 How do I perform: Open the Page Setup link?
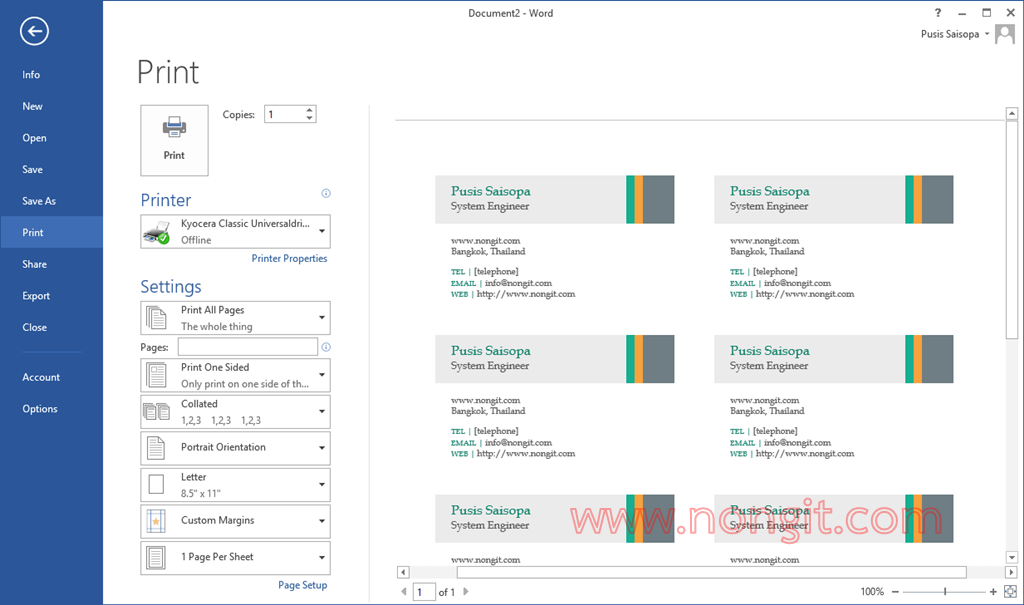(x=302, y=585)
